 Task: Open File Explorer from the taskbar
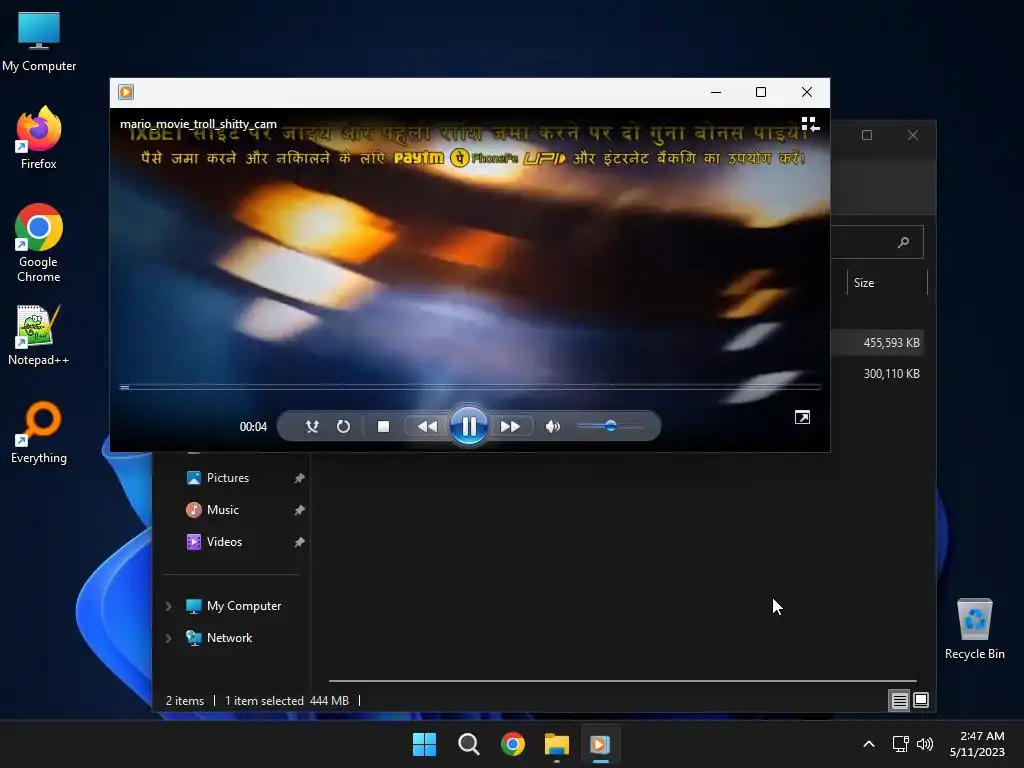557,744
